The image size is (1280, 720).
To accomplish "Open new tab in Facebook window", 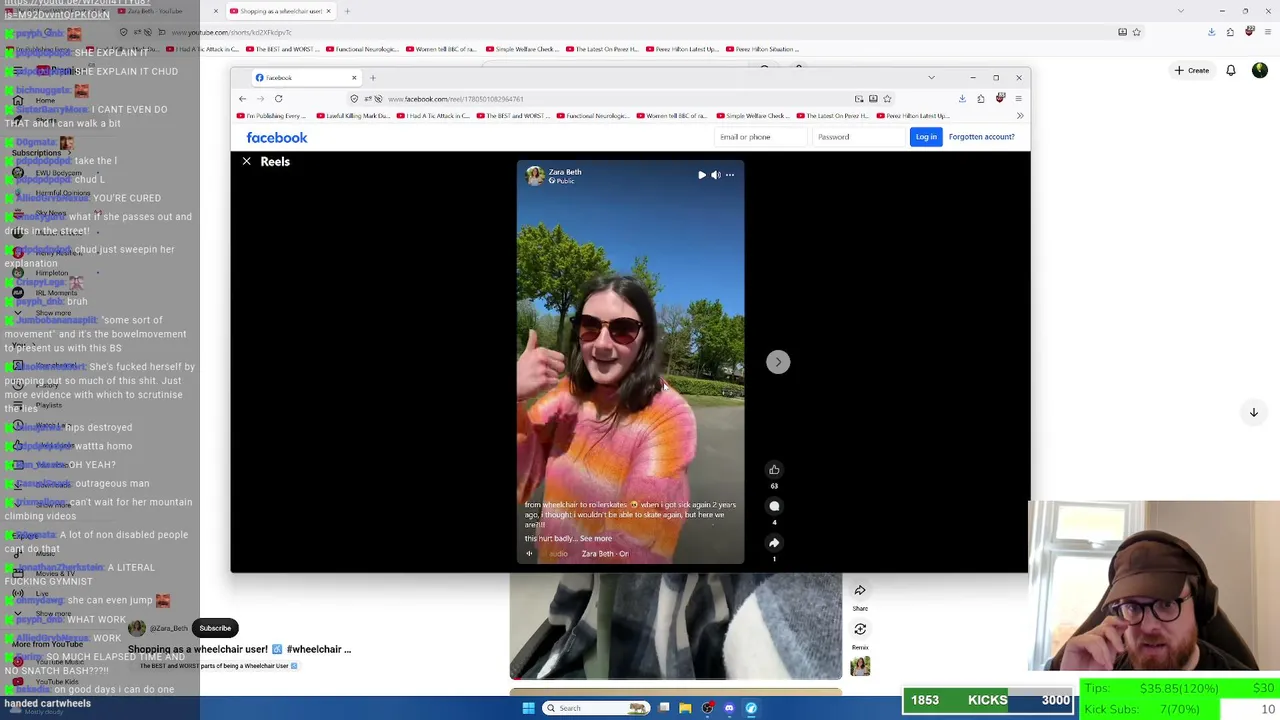I will (373, 78).
